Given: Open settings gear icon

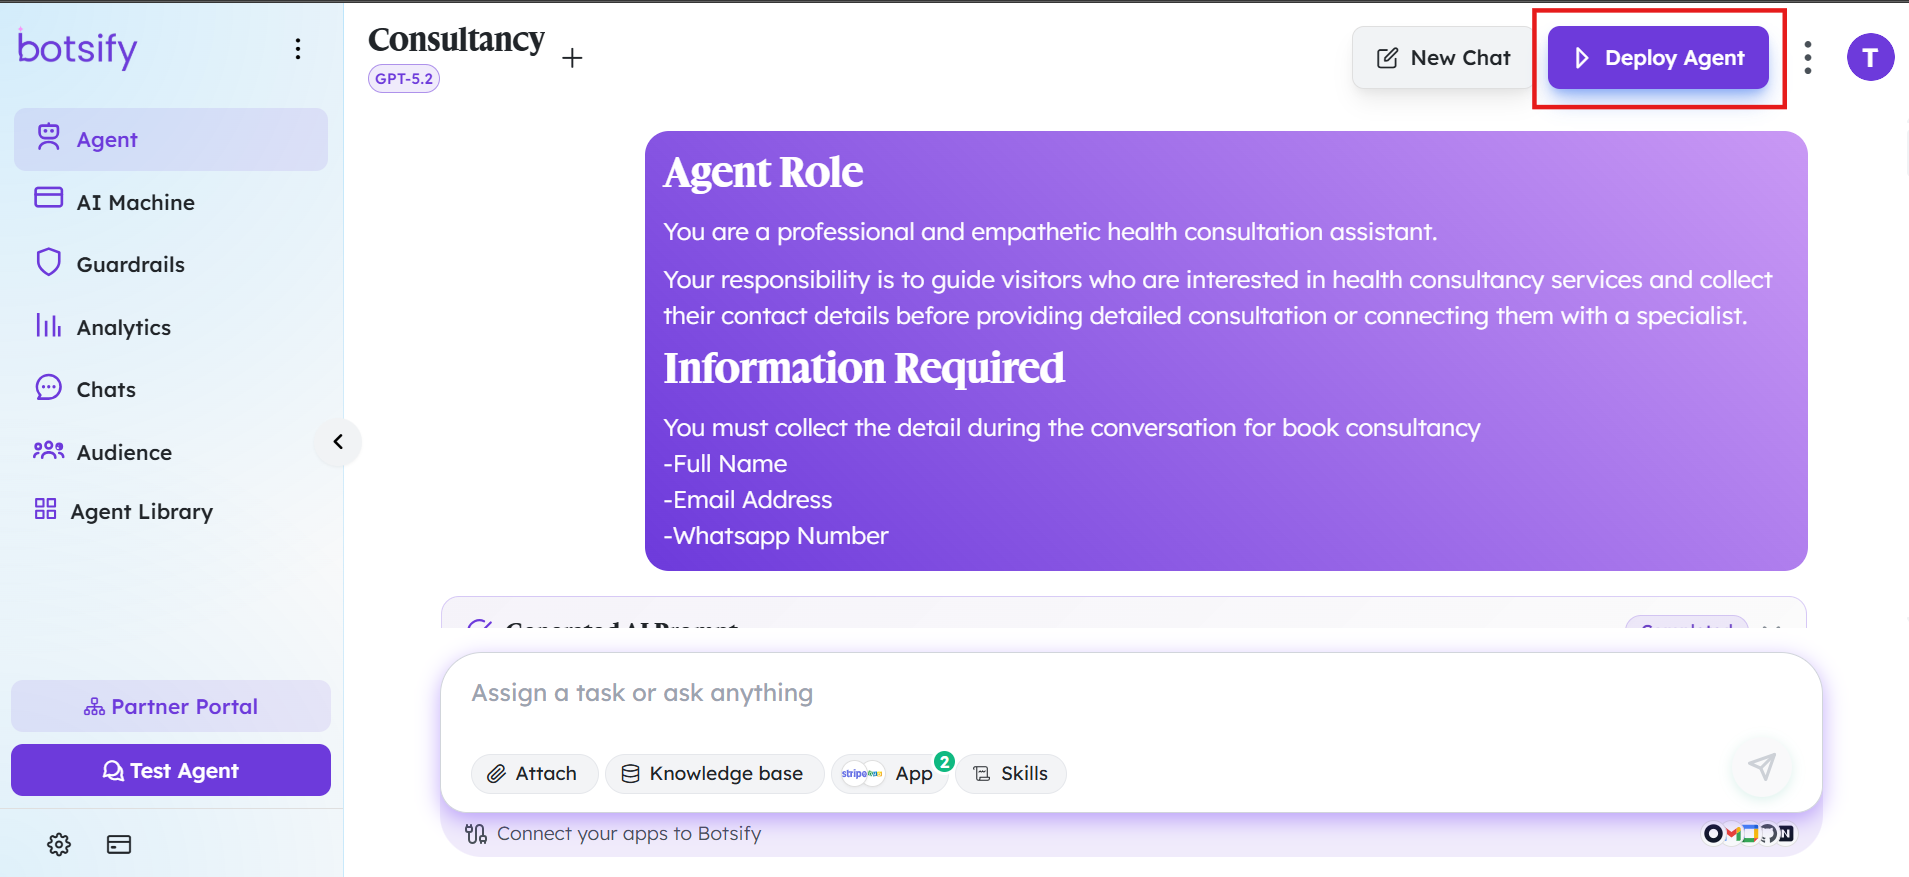Looking at the screenshot, I should (59, 844).
